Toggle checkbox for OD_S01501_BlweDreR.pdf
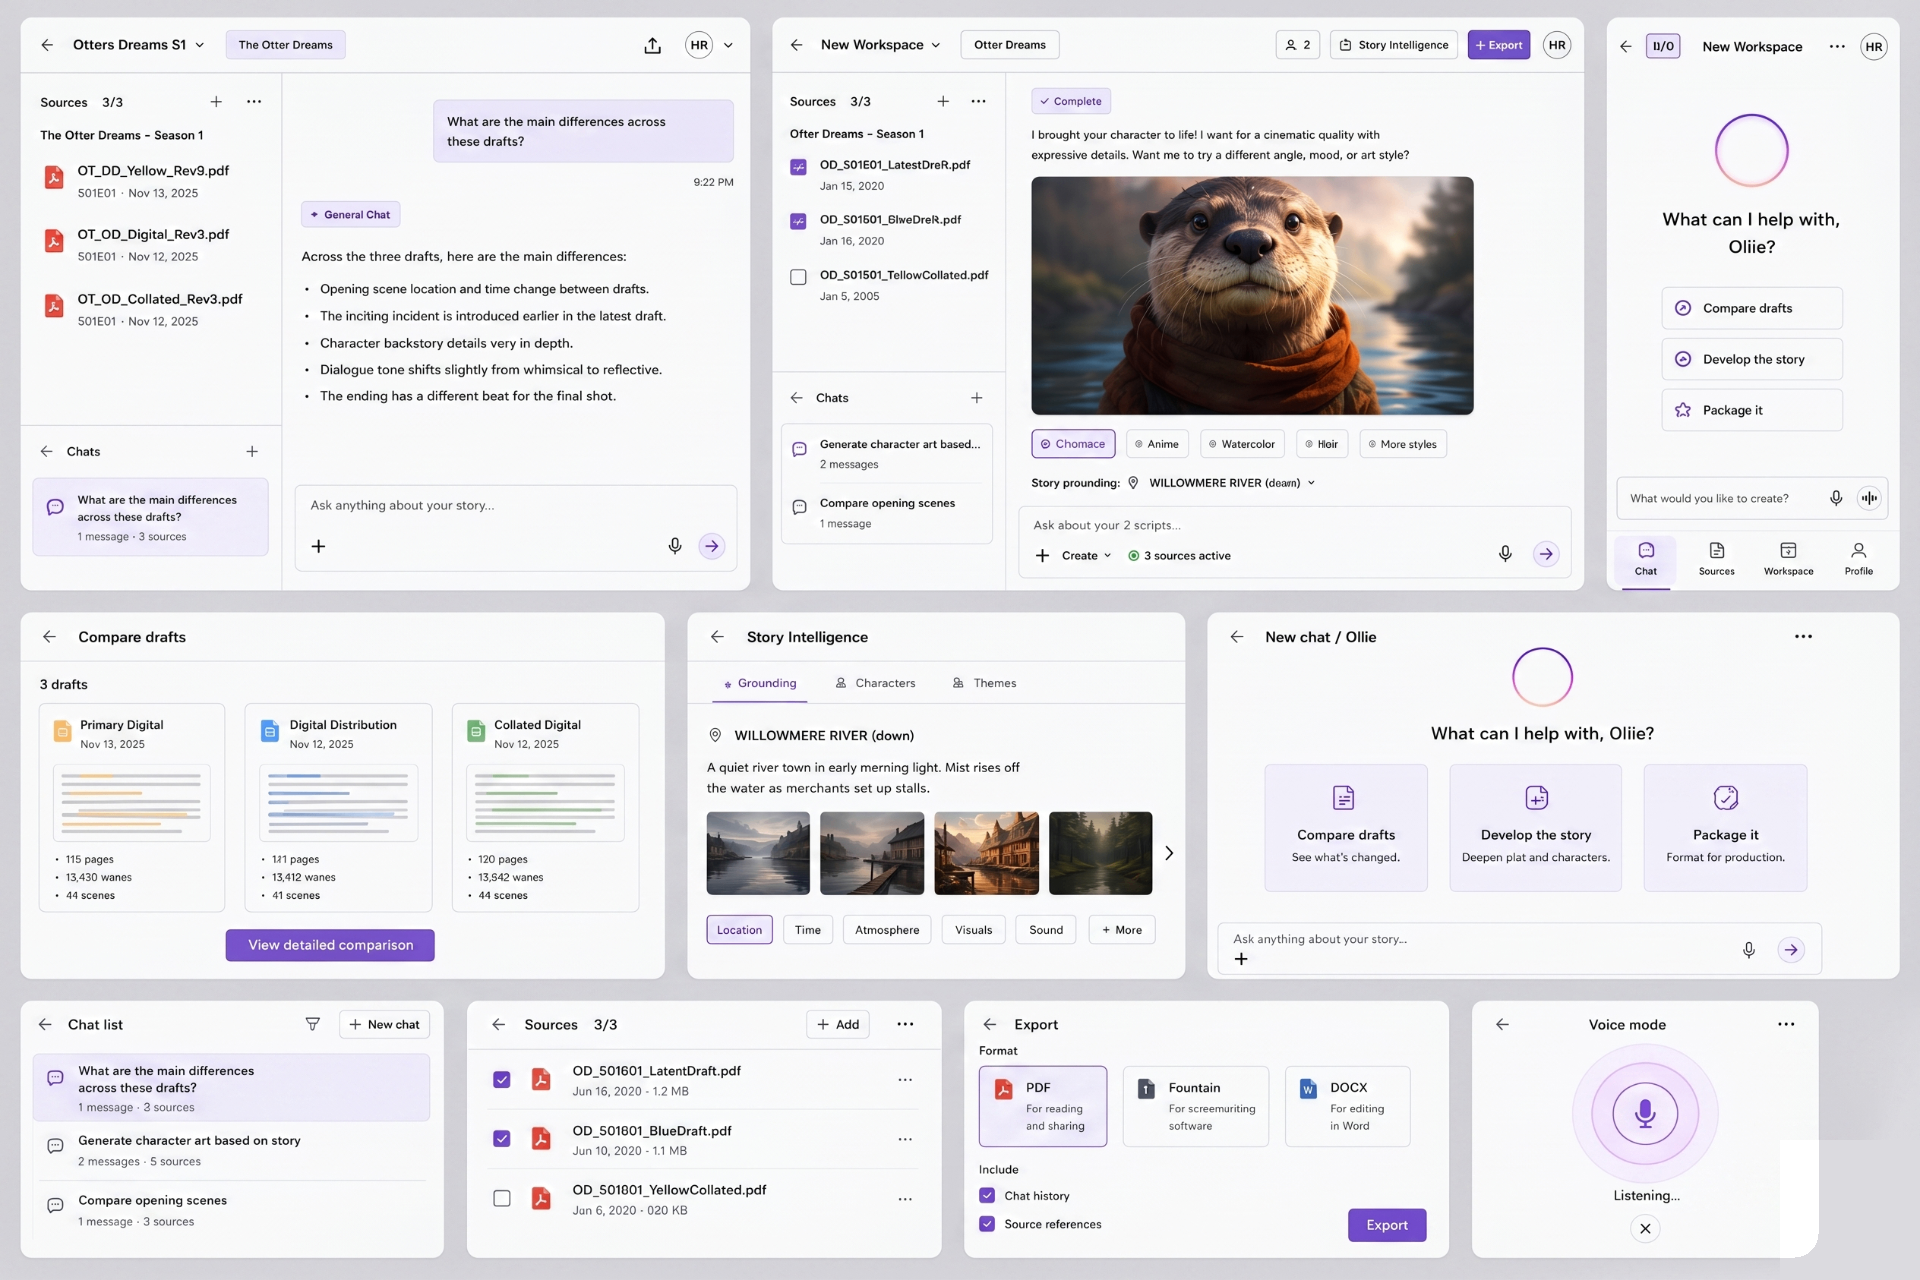The image size is (1920, 1280). click(798, 222)
